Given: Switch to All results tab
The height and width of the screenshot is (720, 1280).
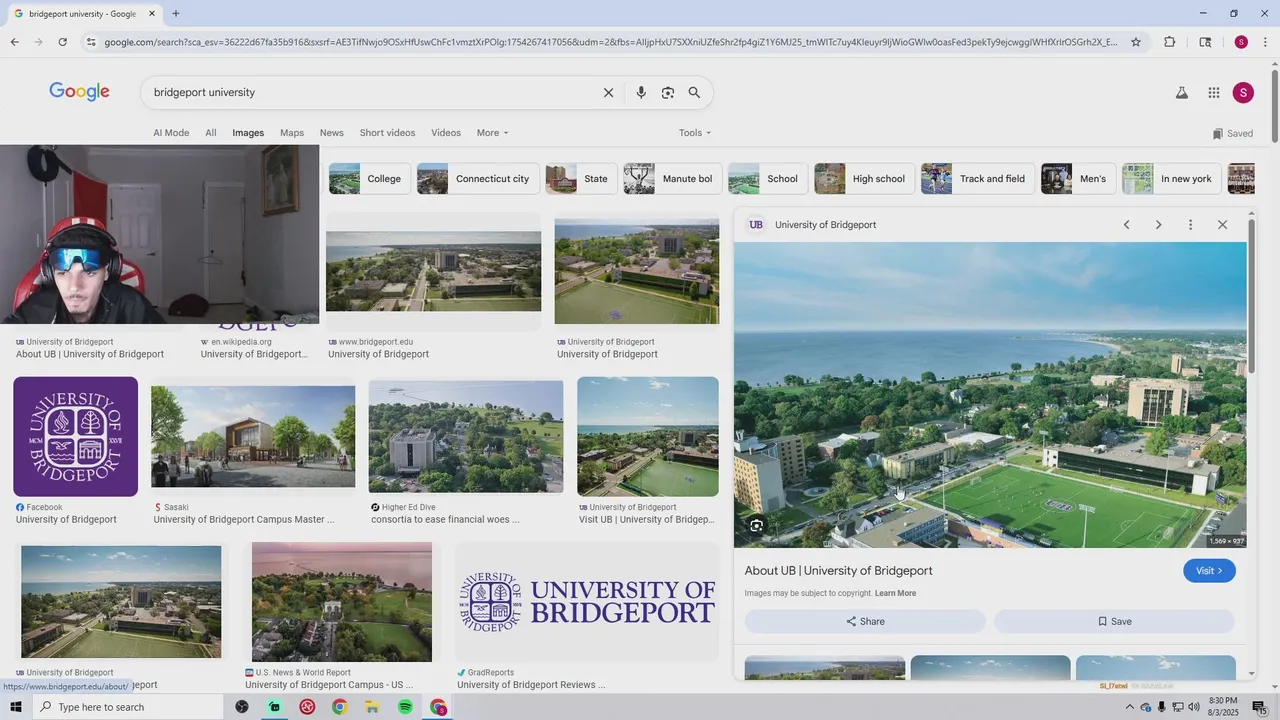Looking at the screenshot, I should pos(211,133).
